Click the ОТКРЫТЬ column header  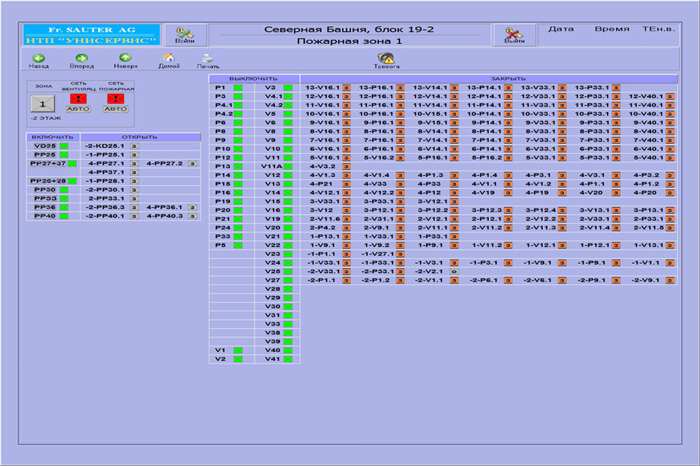(140, 137)
